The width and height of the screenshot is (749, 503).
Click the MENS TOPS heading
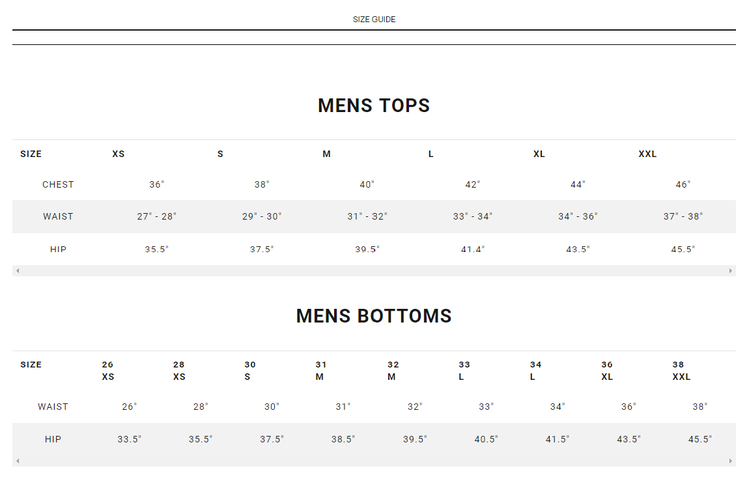pos(374,105)
